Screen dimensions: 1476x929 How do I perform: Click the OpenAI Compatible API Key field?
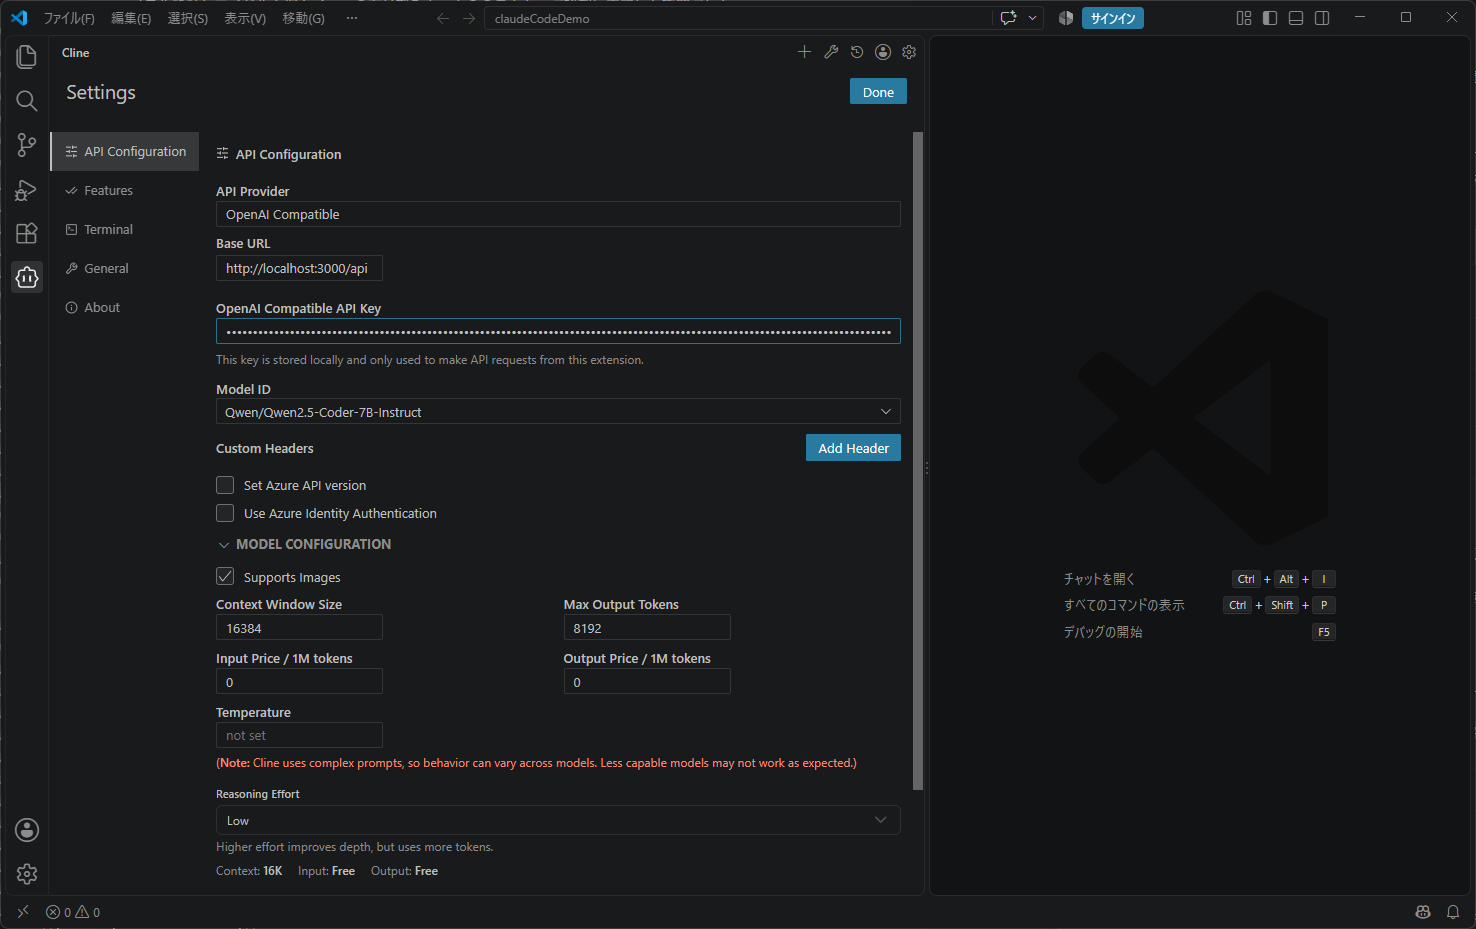(558, 331)
